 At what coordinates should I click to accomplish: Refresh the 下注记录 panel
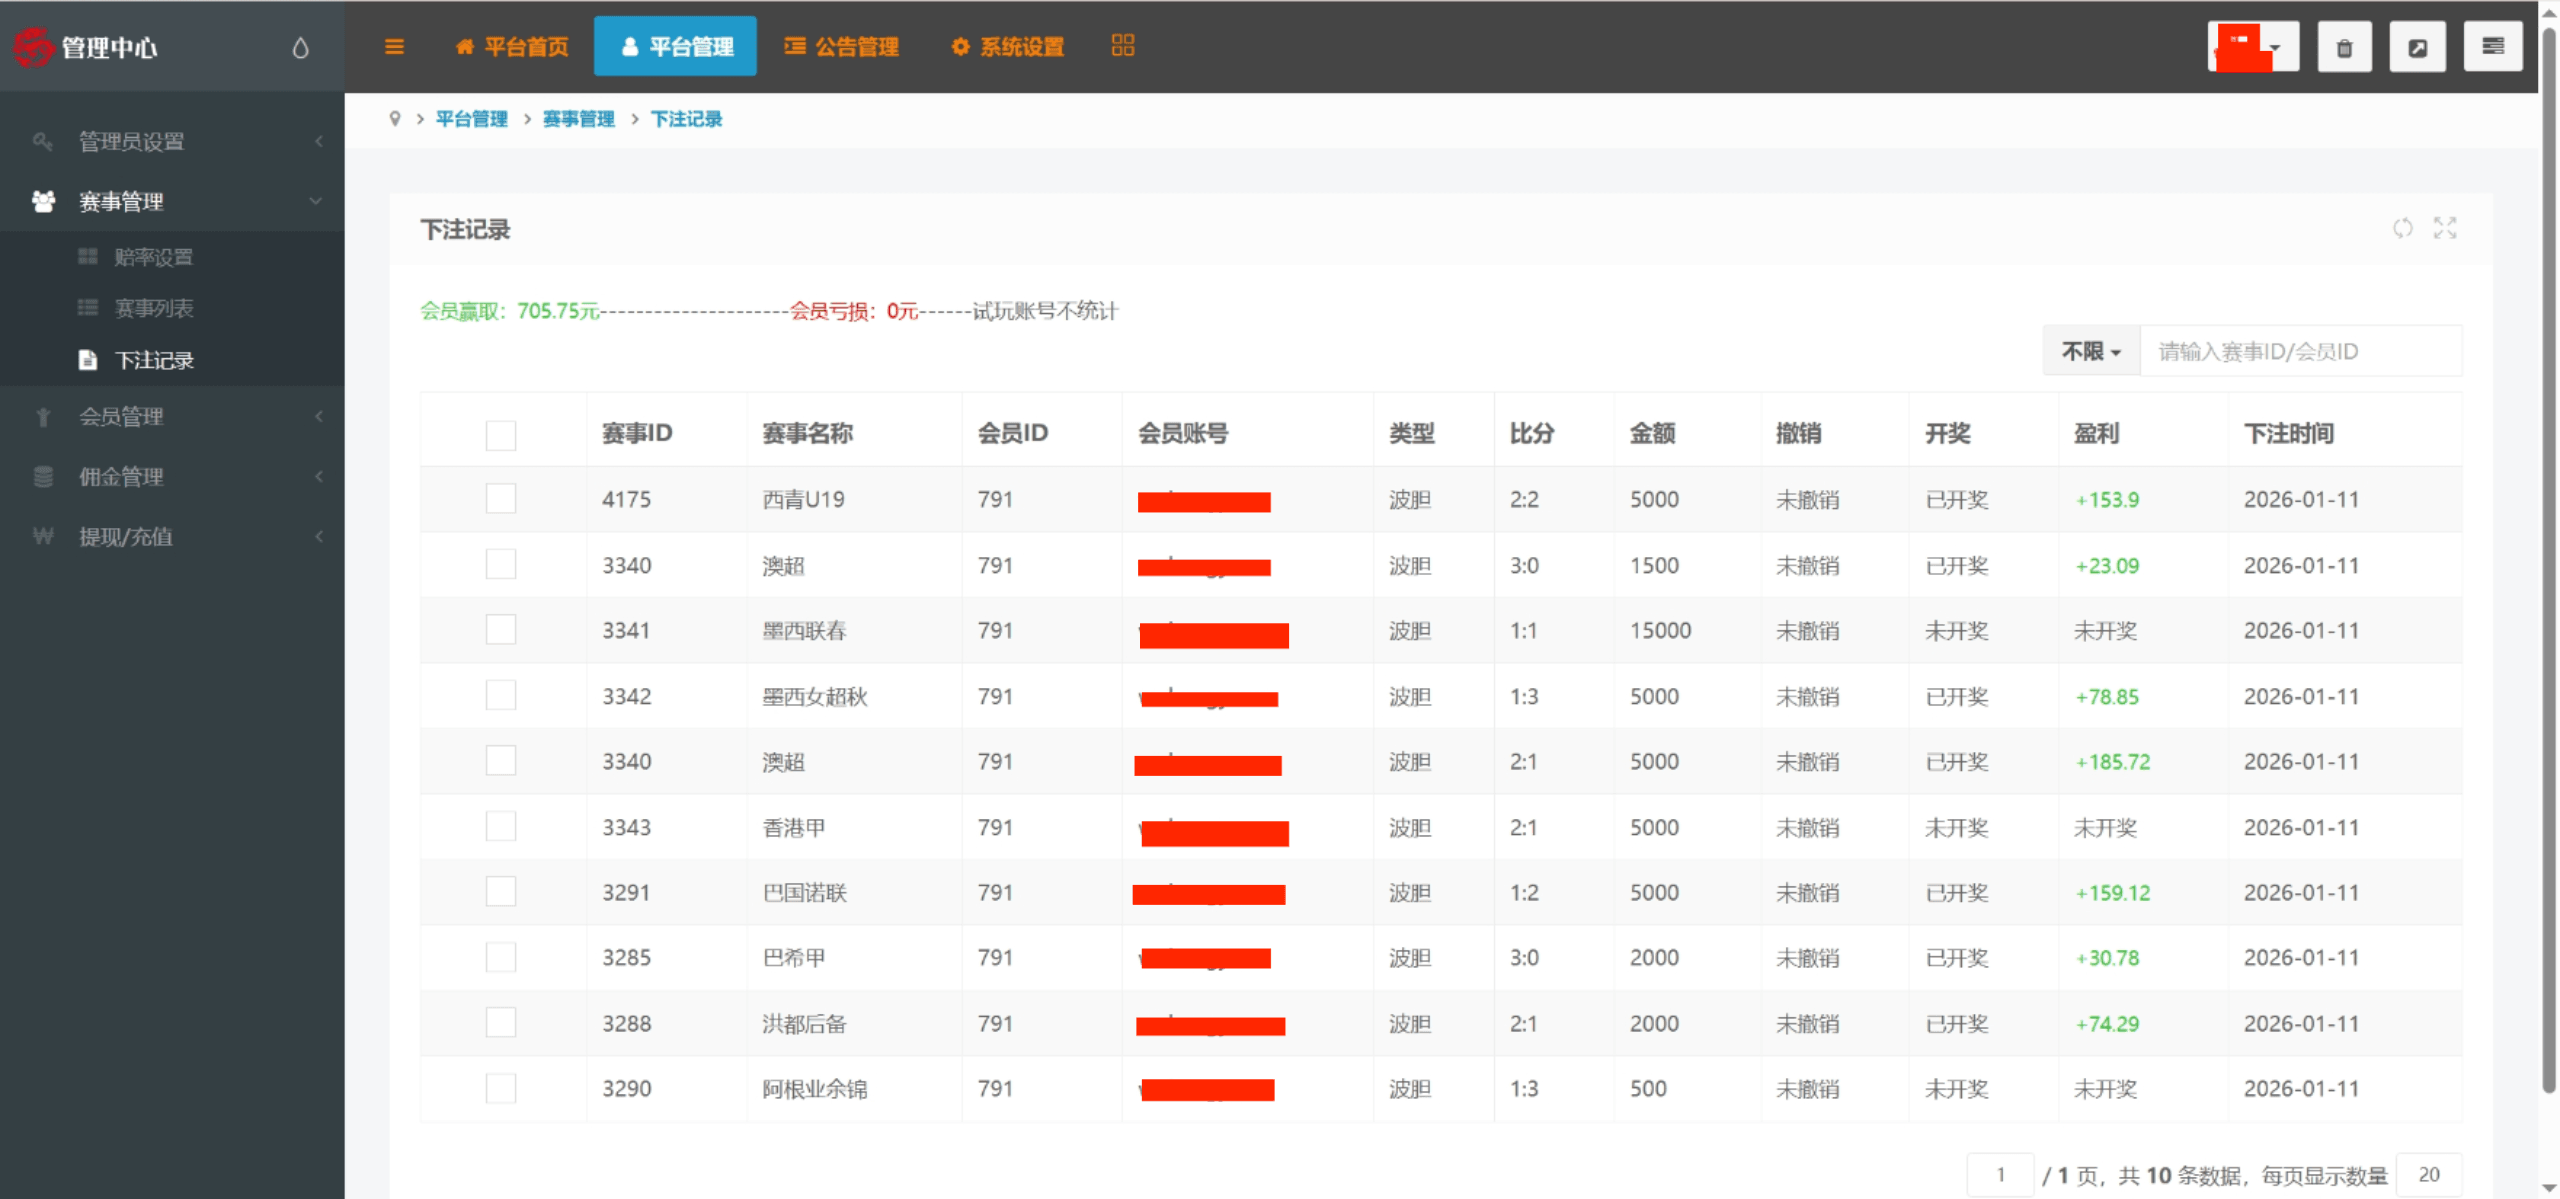click(2402, 228)
